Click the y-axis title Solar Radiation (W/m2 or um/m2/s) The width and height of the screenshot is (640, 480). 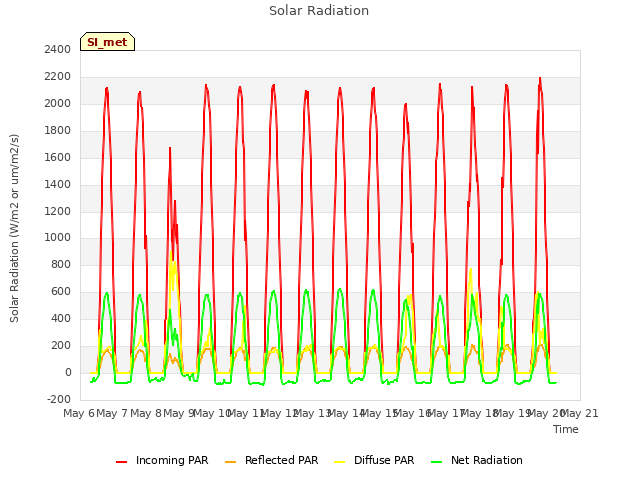click(14, 228)
